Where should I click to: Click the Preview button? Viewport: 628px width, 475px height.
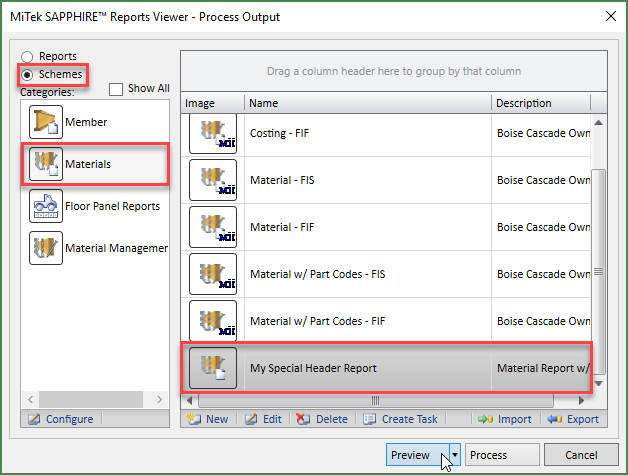(417, 455)
